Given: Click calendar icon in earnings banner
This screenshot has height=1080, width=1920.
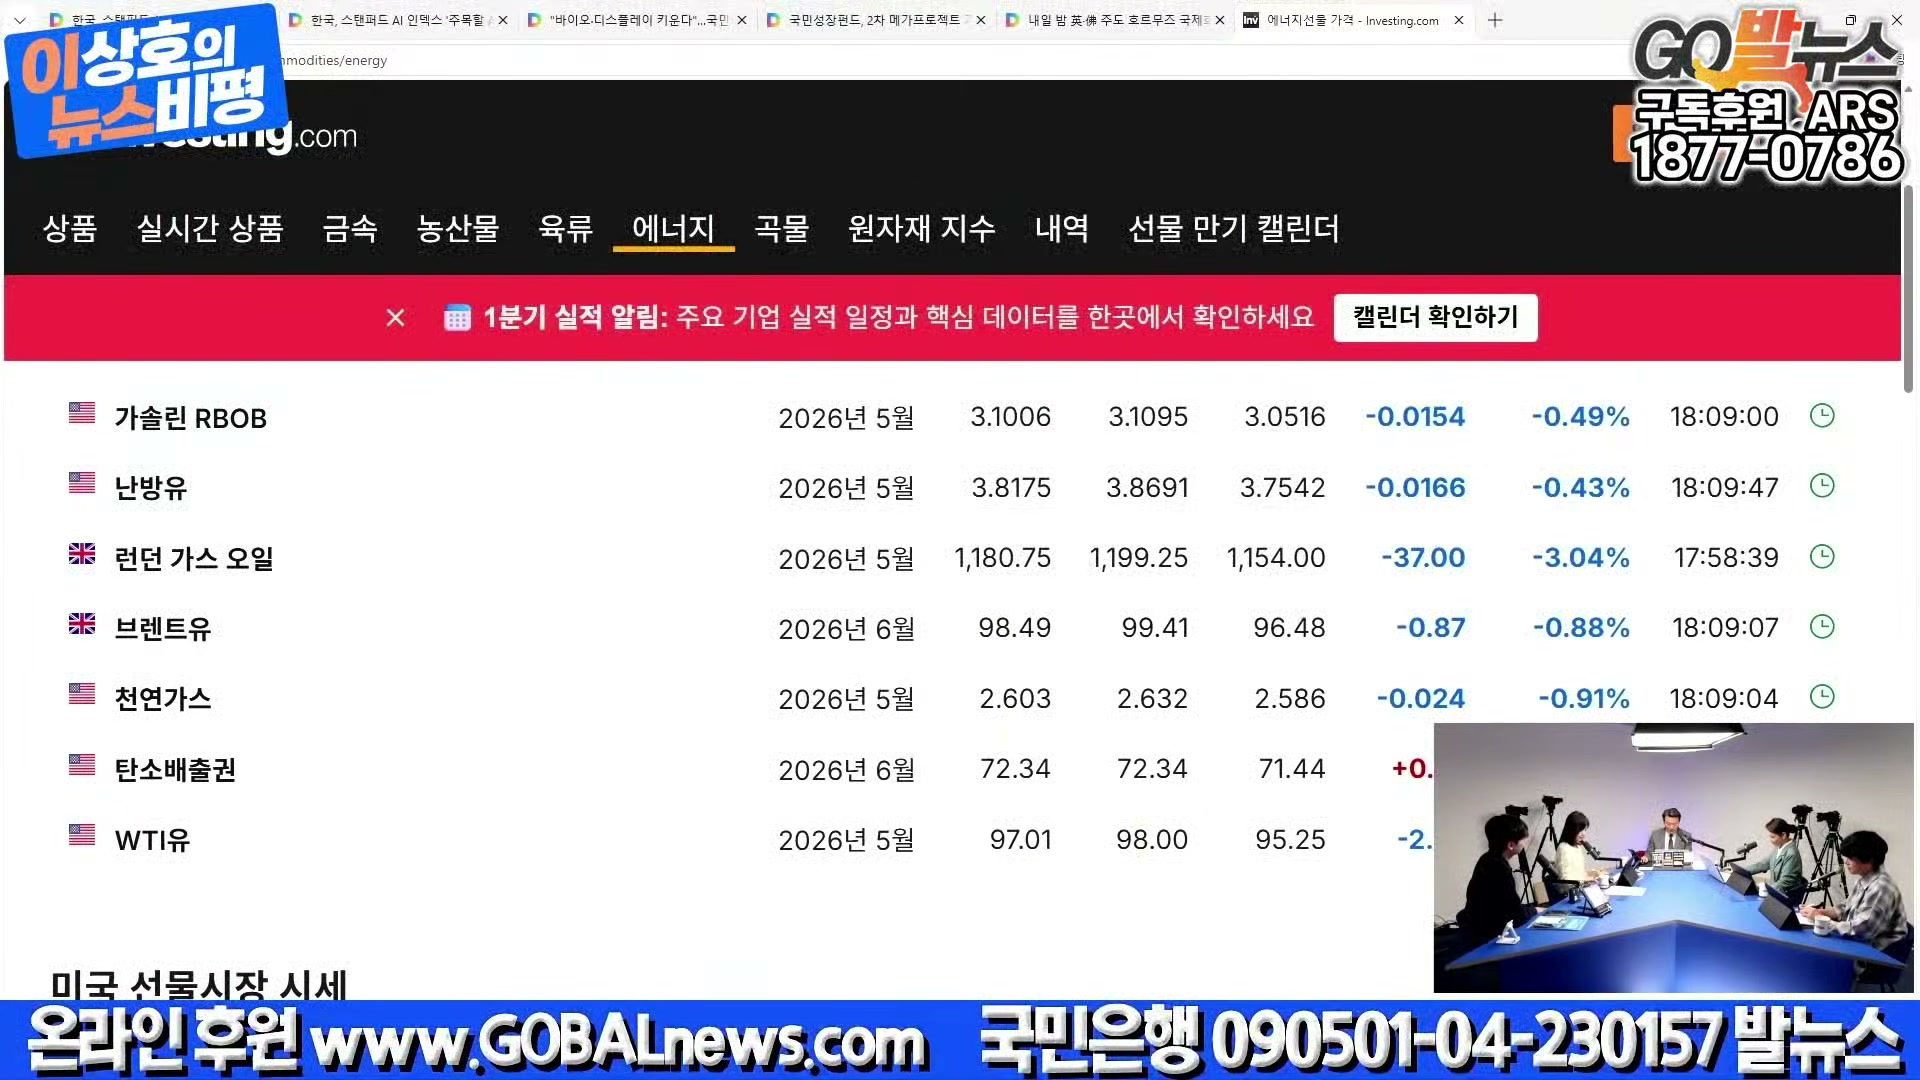Looking at the screenshot, I should tap(457, 318).
